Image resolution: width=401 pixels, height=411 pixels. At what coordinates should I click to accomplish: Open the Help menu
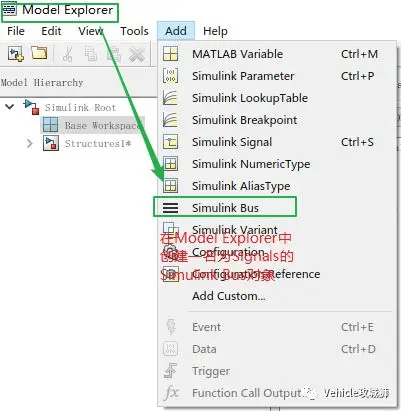[x=215, y=31]
